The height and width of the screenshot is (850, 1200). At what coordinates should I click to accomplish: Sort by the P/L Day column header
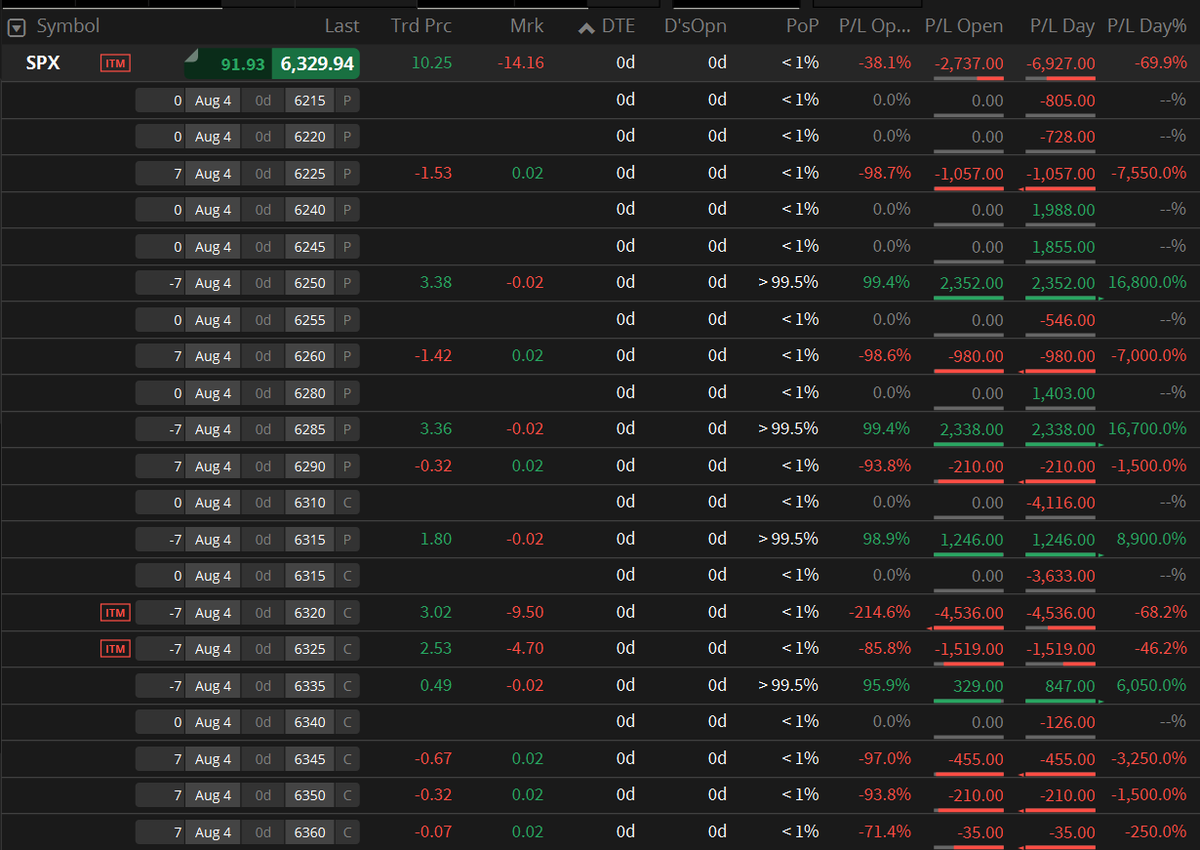[1062, 27]
